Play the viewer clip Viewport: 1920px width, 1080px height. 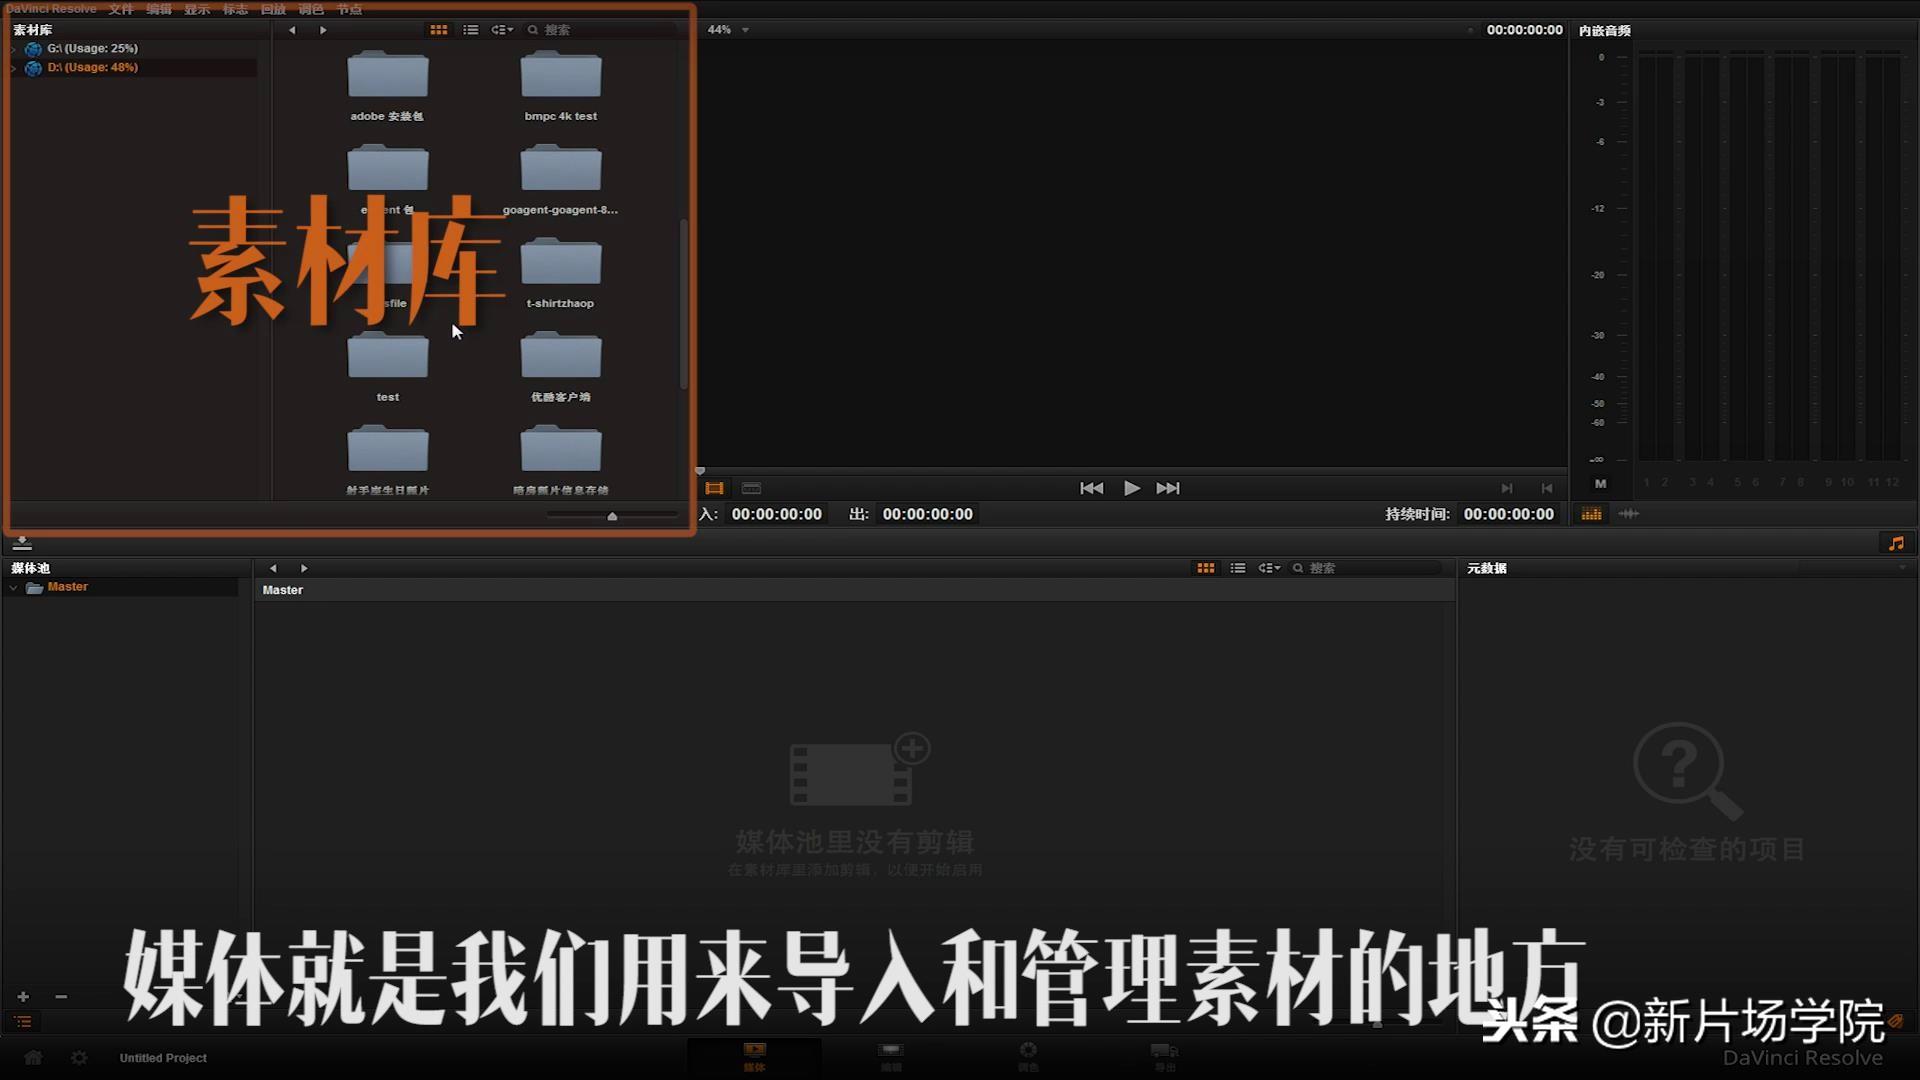click(1131, 488)
